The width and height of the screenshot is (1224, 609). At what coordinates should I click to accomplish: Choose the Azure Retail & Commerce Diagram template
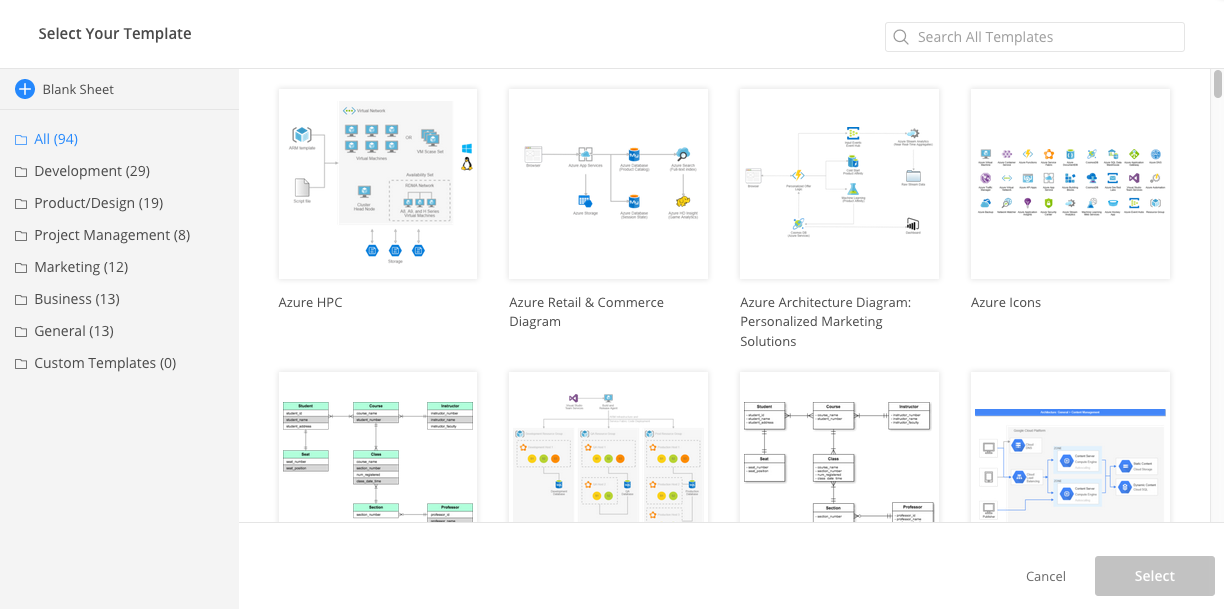click(x=608, y=183)
